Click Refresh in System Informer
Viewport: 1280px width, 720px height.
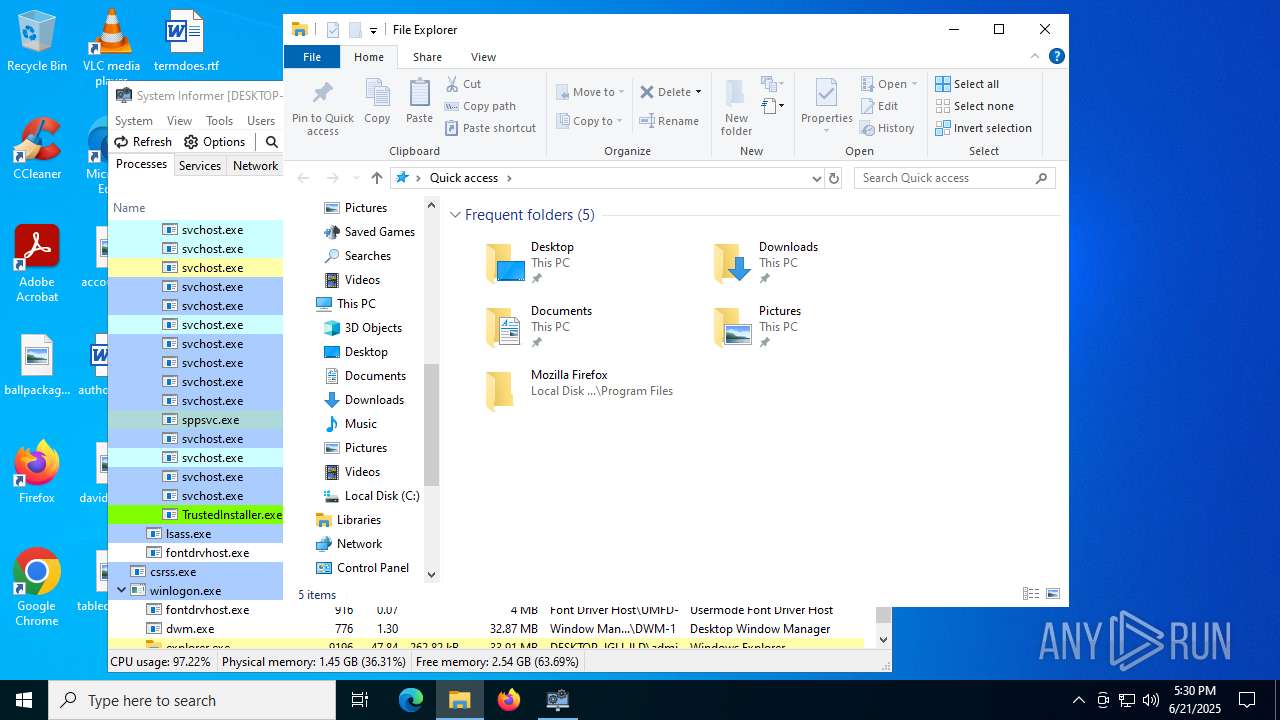click(143, 142)
